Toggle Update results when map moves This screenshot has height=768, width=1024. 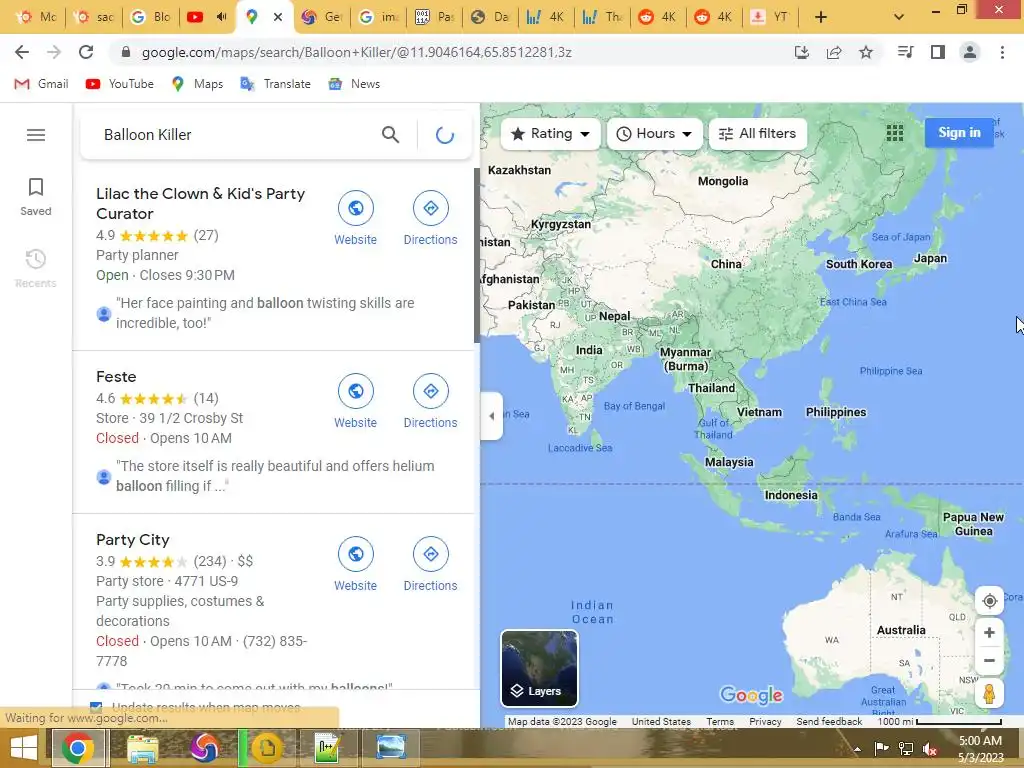click(x=96, y=707)
